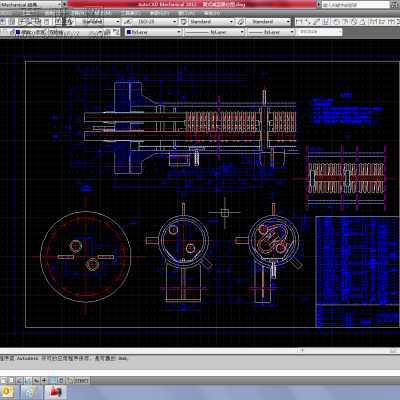Toggle Ortho mode in status bar
Viewport: 400px width, 400px height.
click(20, 380)
